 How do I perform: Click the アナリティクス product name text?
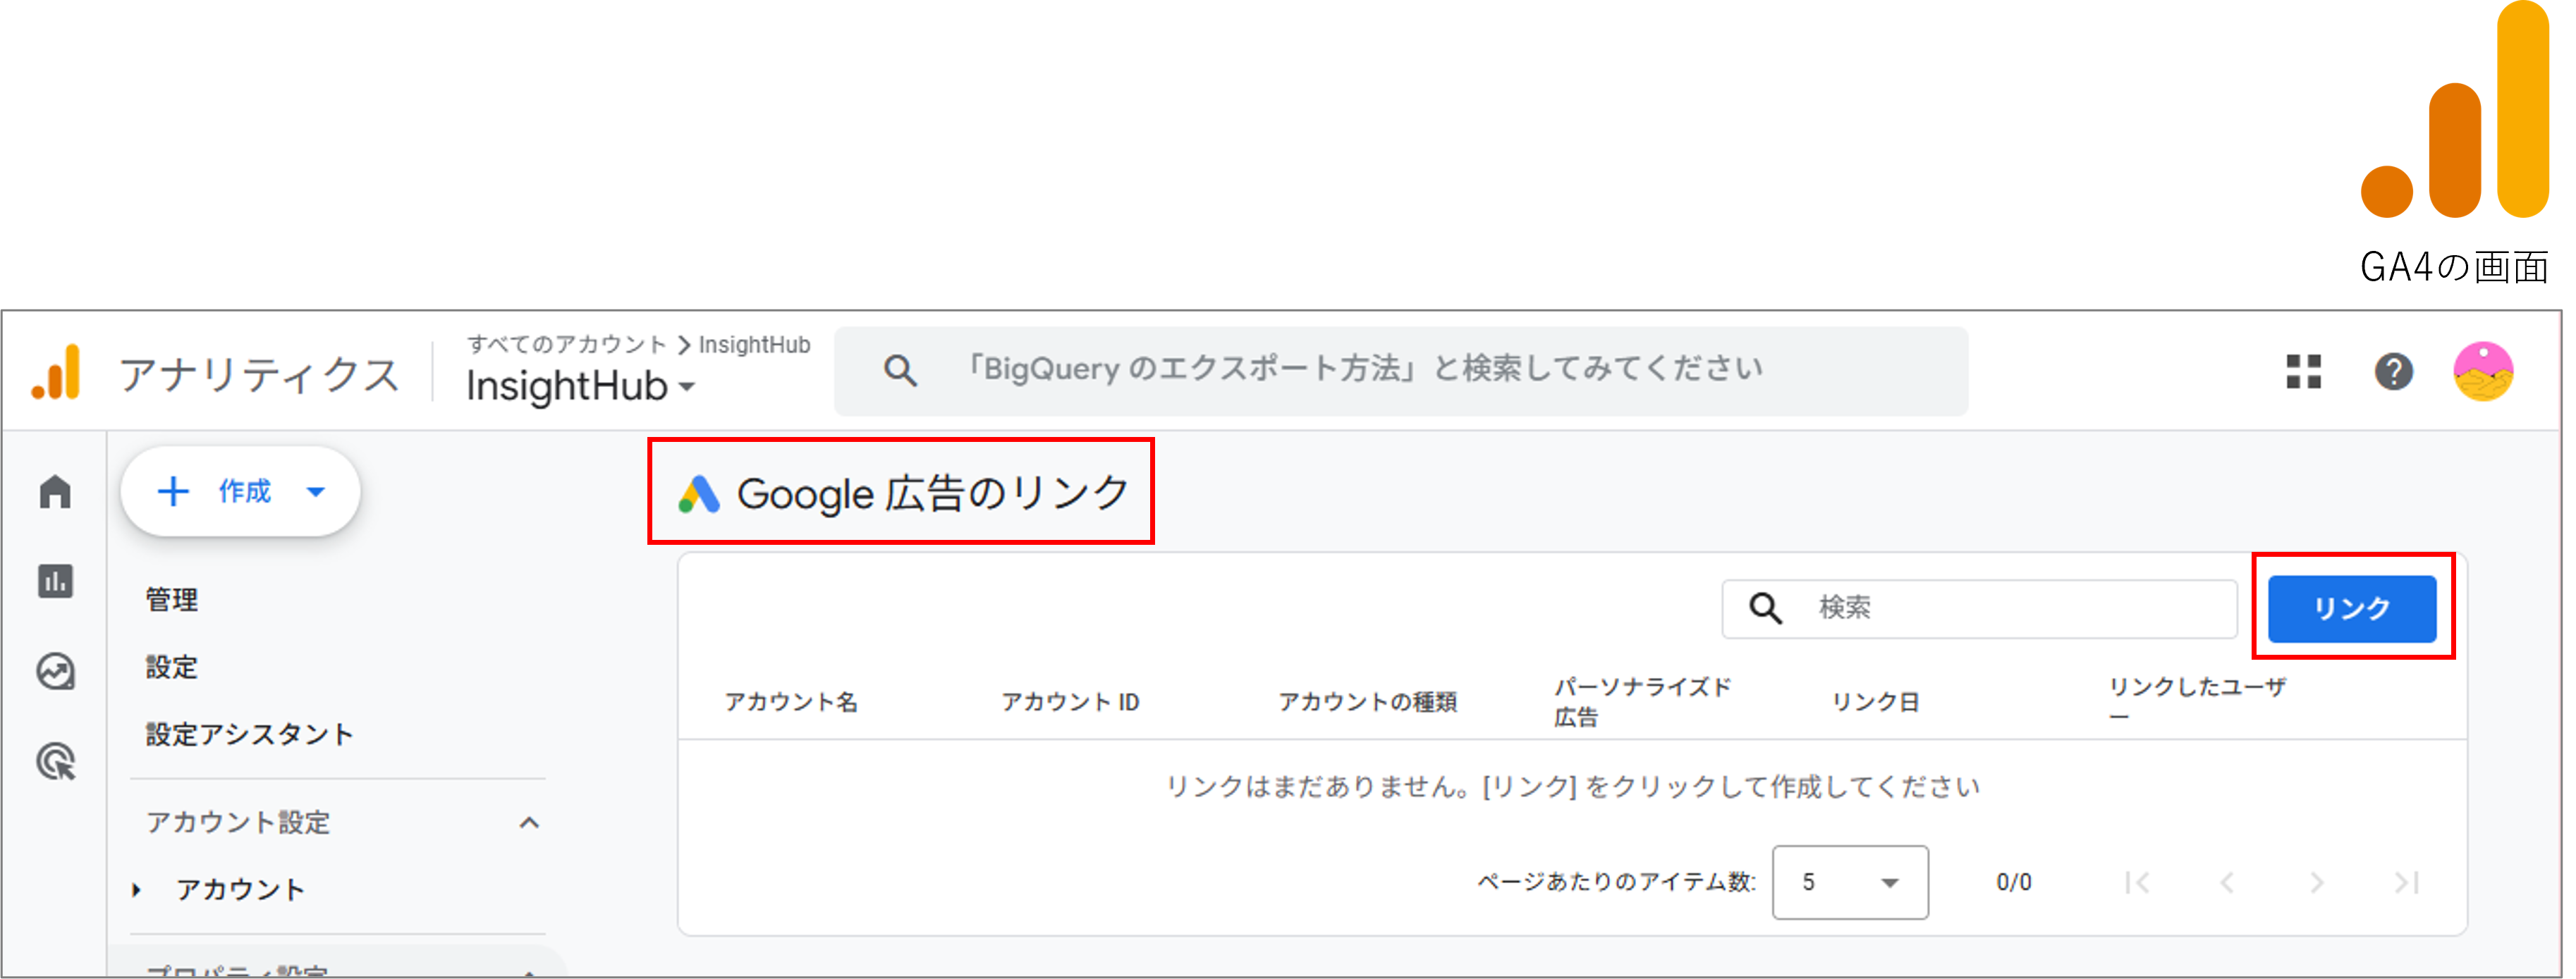pos(260,375)
